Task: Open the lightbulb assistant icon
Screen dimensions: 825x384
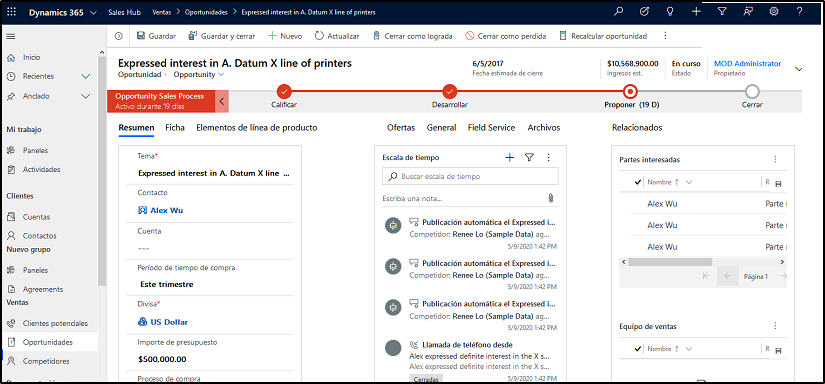Action: point(670,12)
